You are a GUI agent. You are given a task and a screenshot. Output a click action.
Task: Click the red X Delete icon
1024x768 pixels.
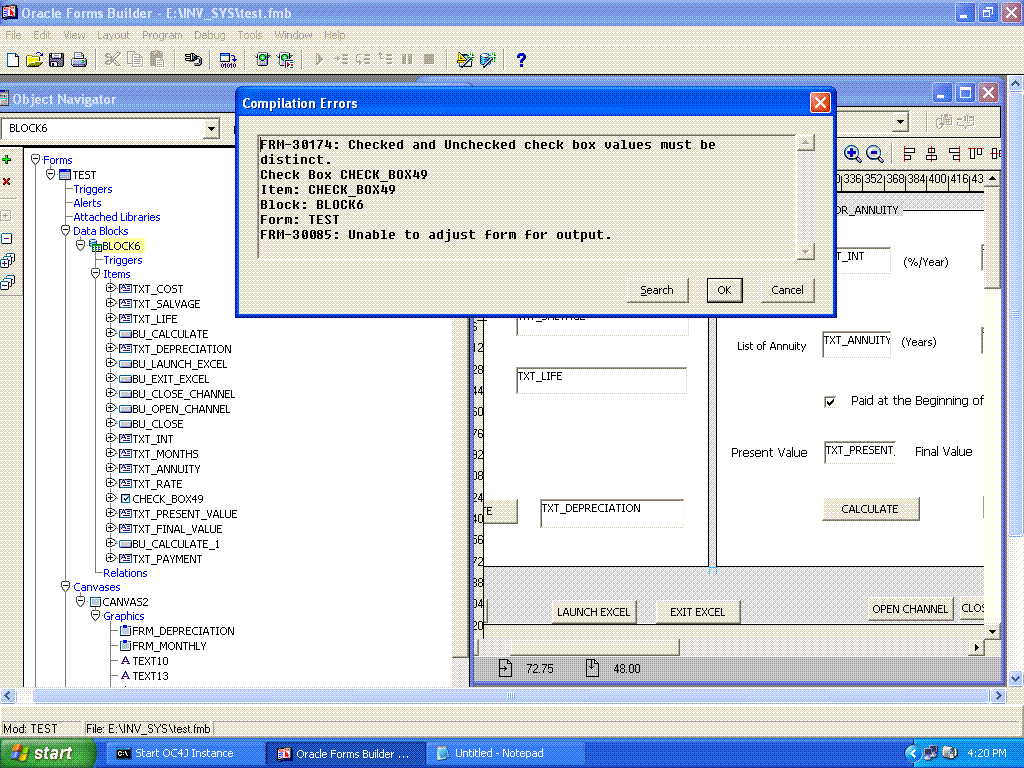pos(7,182)
